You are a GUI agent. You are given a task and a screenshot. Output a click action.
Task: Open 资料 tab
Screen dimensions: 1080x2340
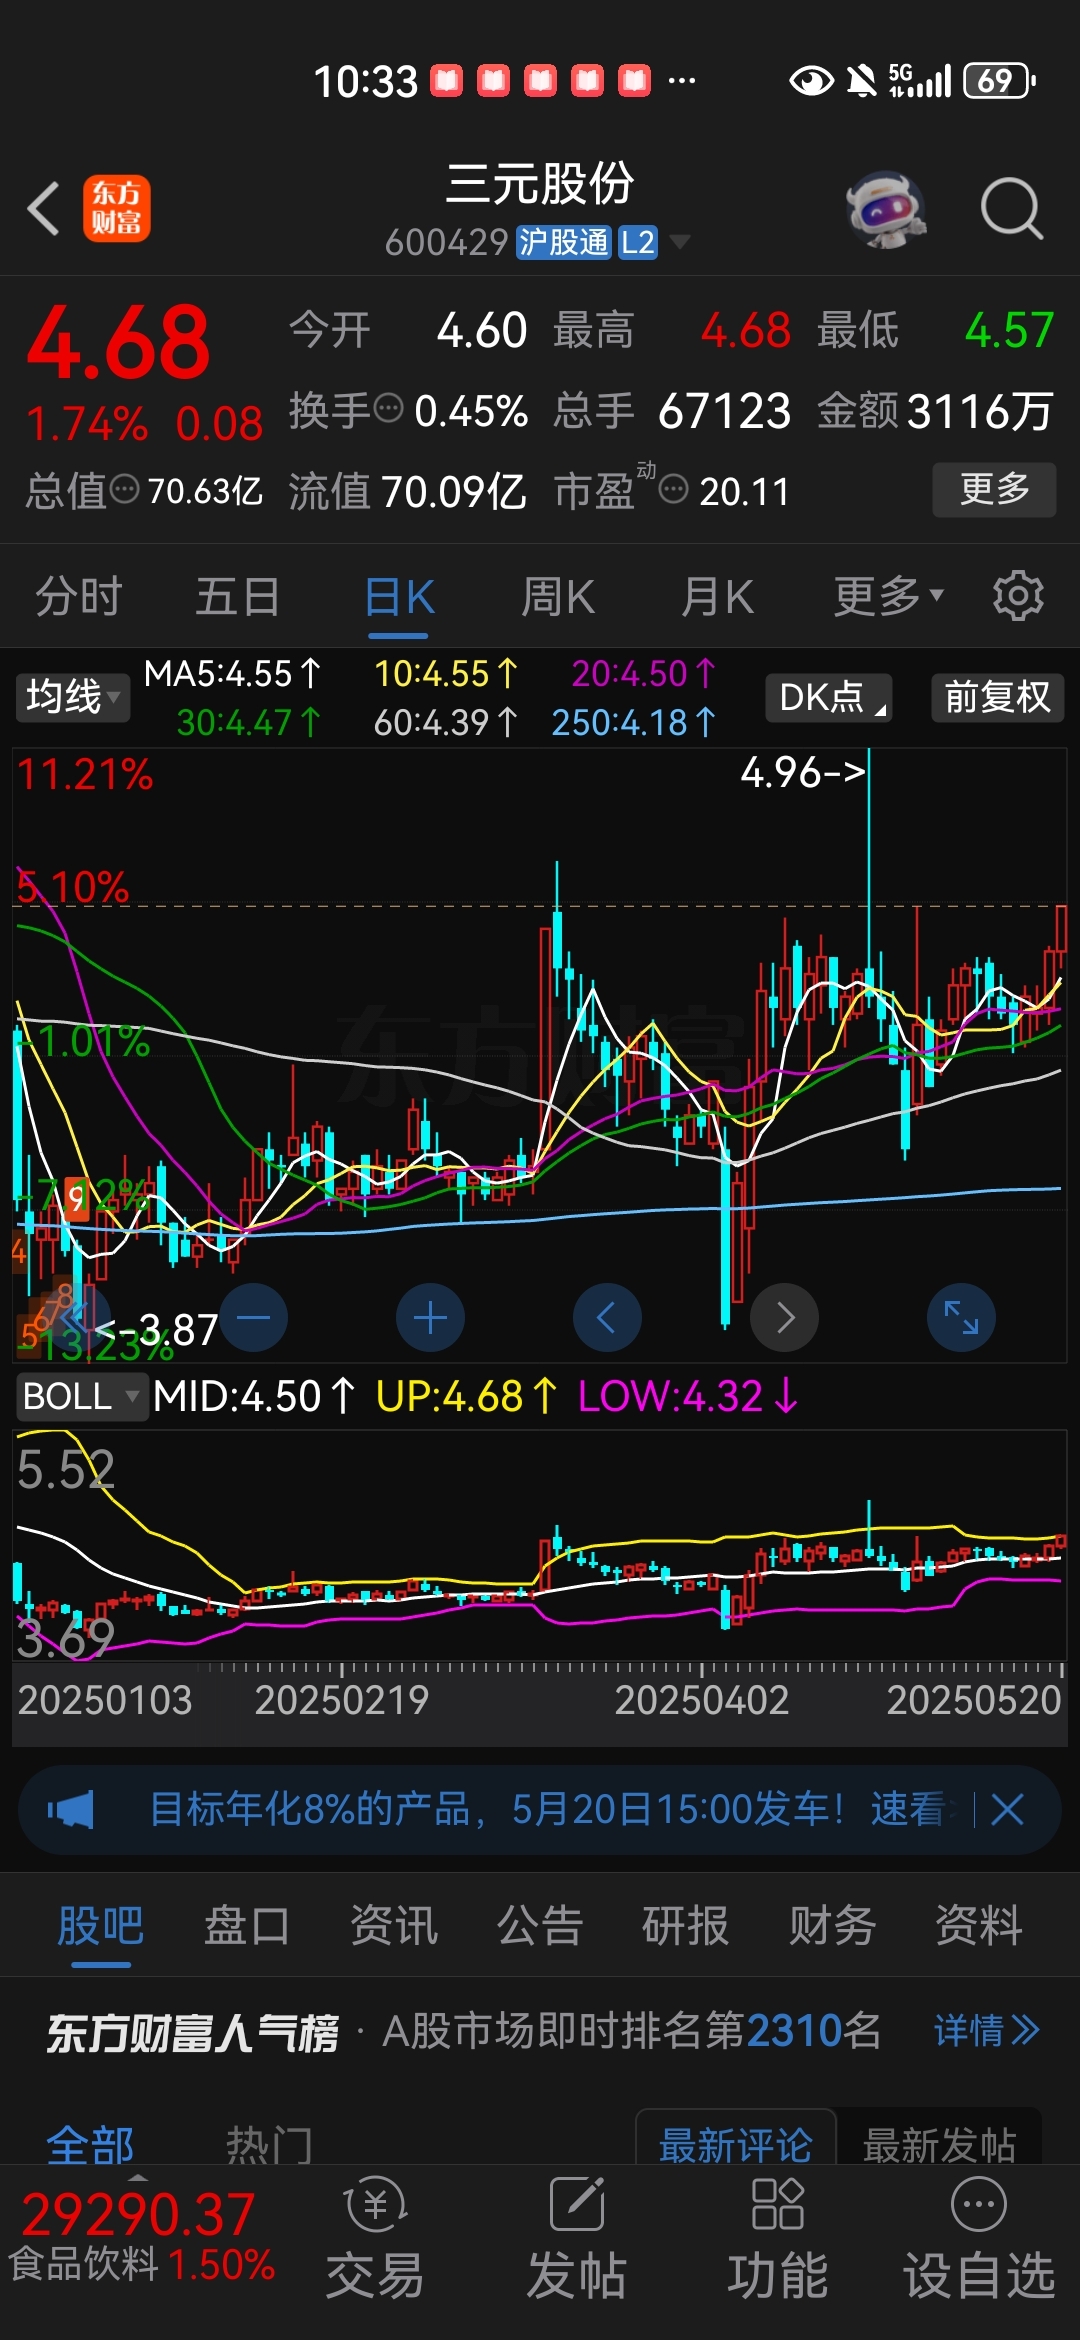click(x=978, y=1925)
